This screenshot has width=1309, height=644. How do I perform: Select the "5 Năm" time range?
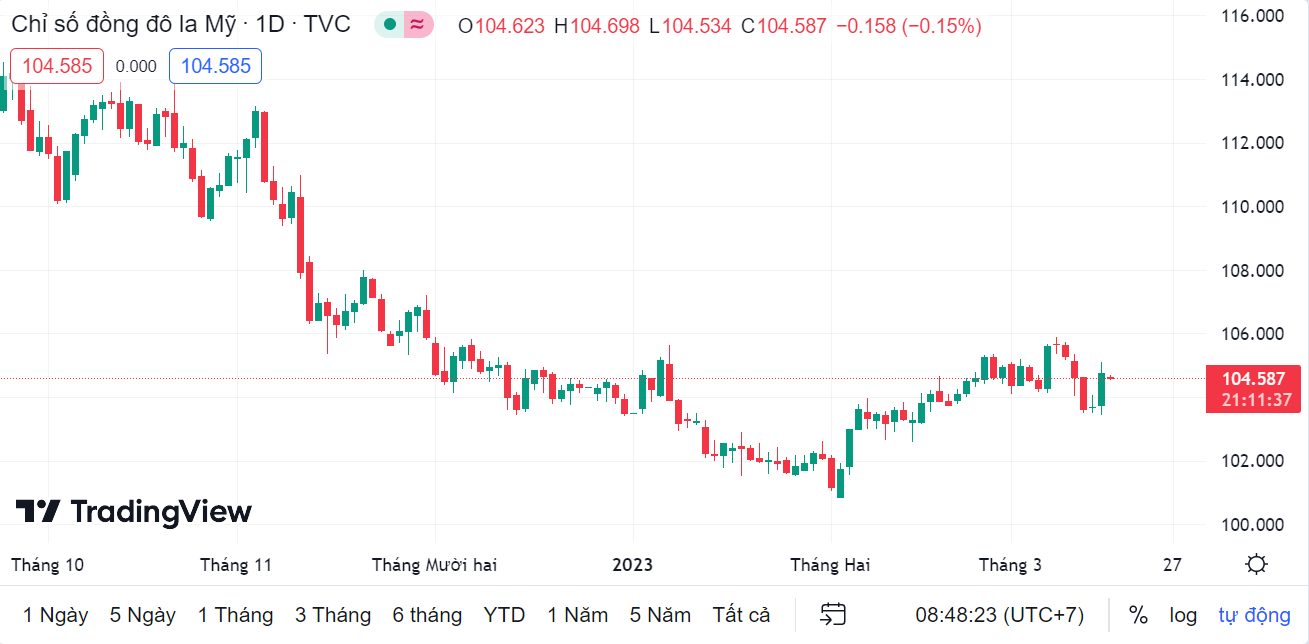coord(660,614)
